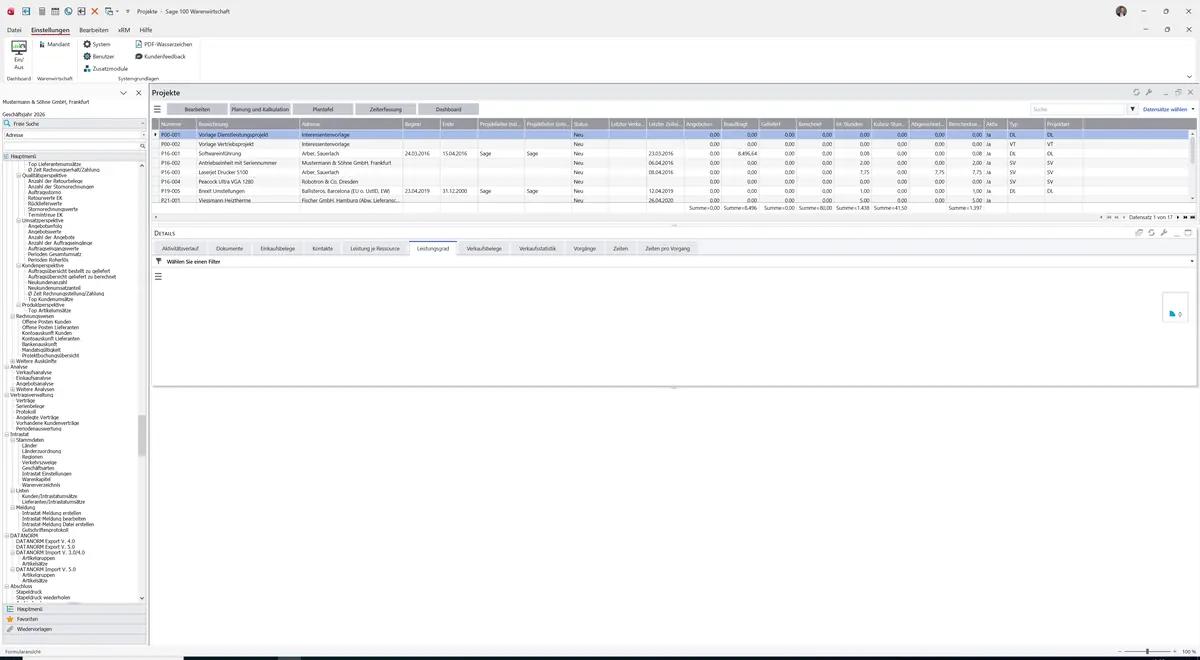
Task: Click the calculator icon in quick access toolbar
Action: pos(41,11)
